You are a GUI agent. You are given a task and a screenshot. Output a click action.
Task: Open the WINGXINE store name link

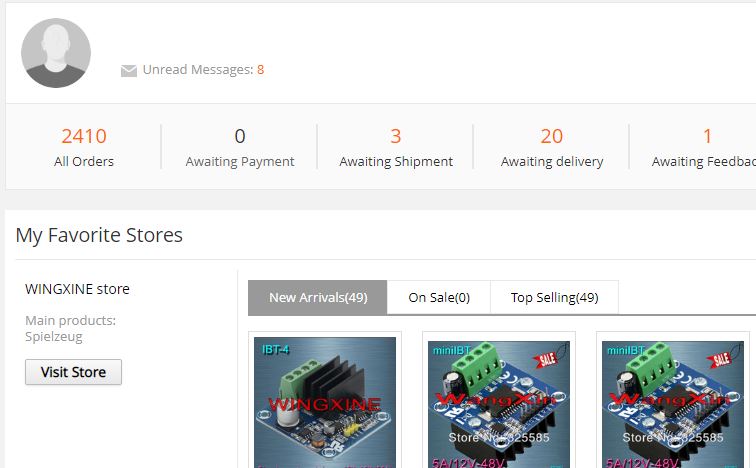[77, 289]
